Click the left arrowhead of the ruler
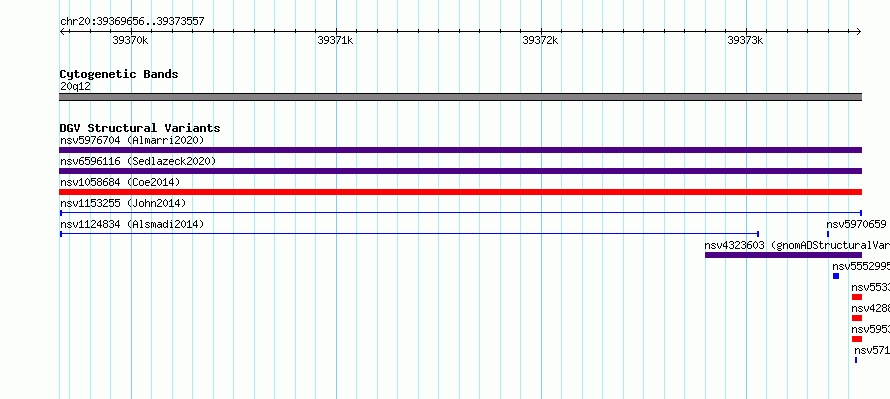 tap(62, 31)
